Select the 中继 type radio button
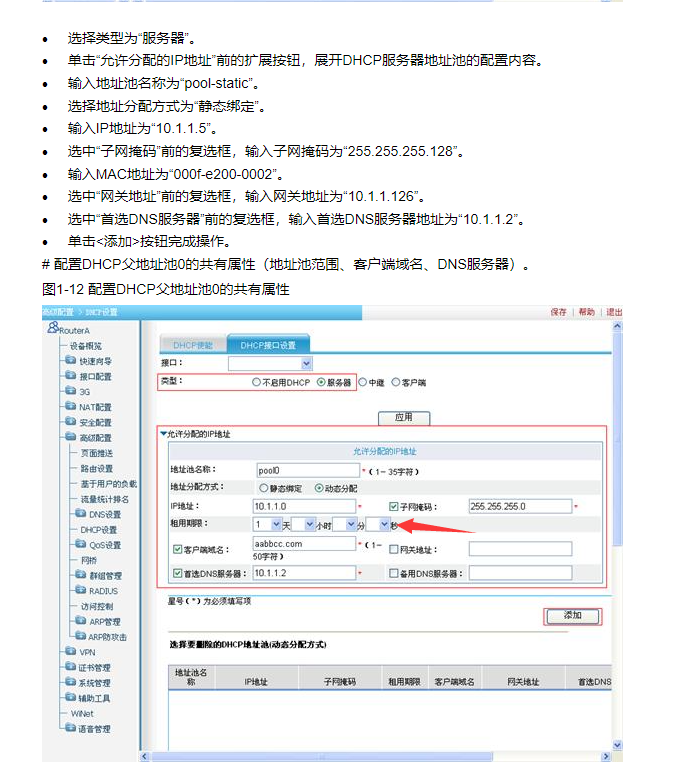Viewport: 692px width, 766px height. click(362, 382)
